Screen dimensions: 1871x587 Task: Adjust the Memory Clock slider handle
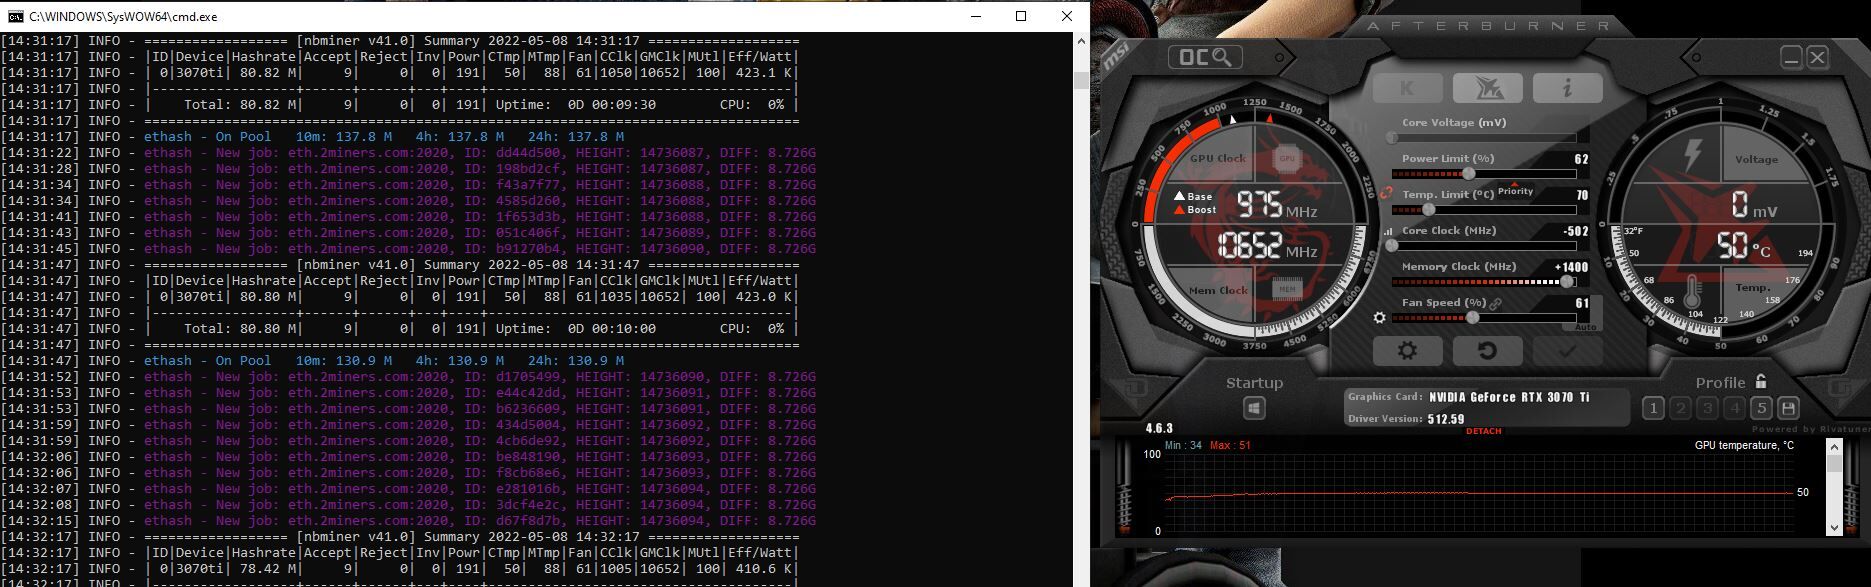coord(1566,282)
